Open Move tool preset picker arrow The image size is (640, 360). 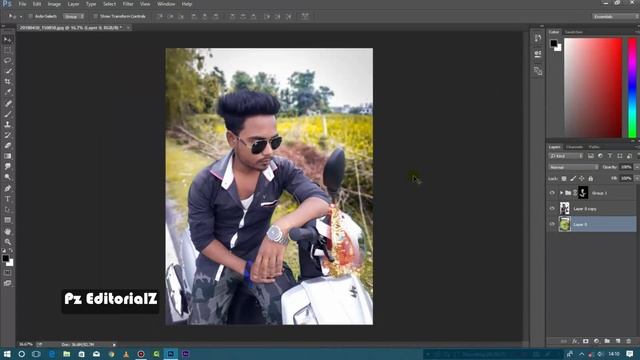point(21,17)
